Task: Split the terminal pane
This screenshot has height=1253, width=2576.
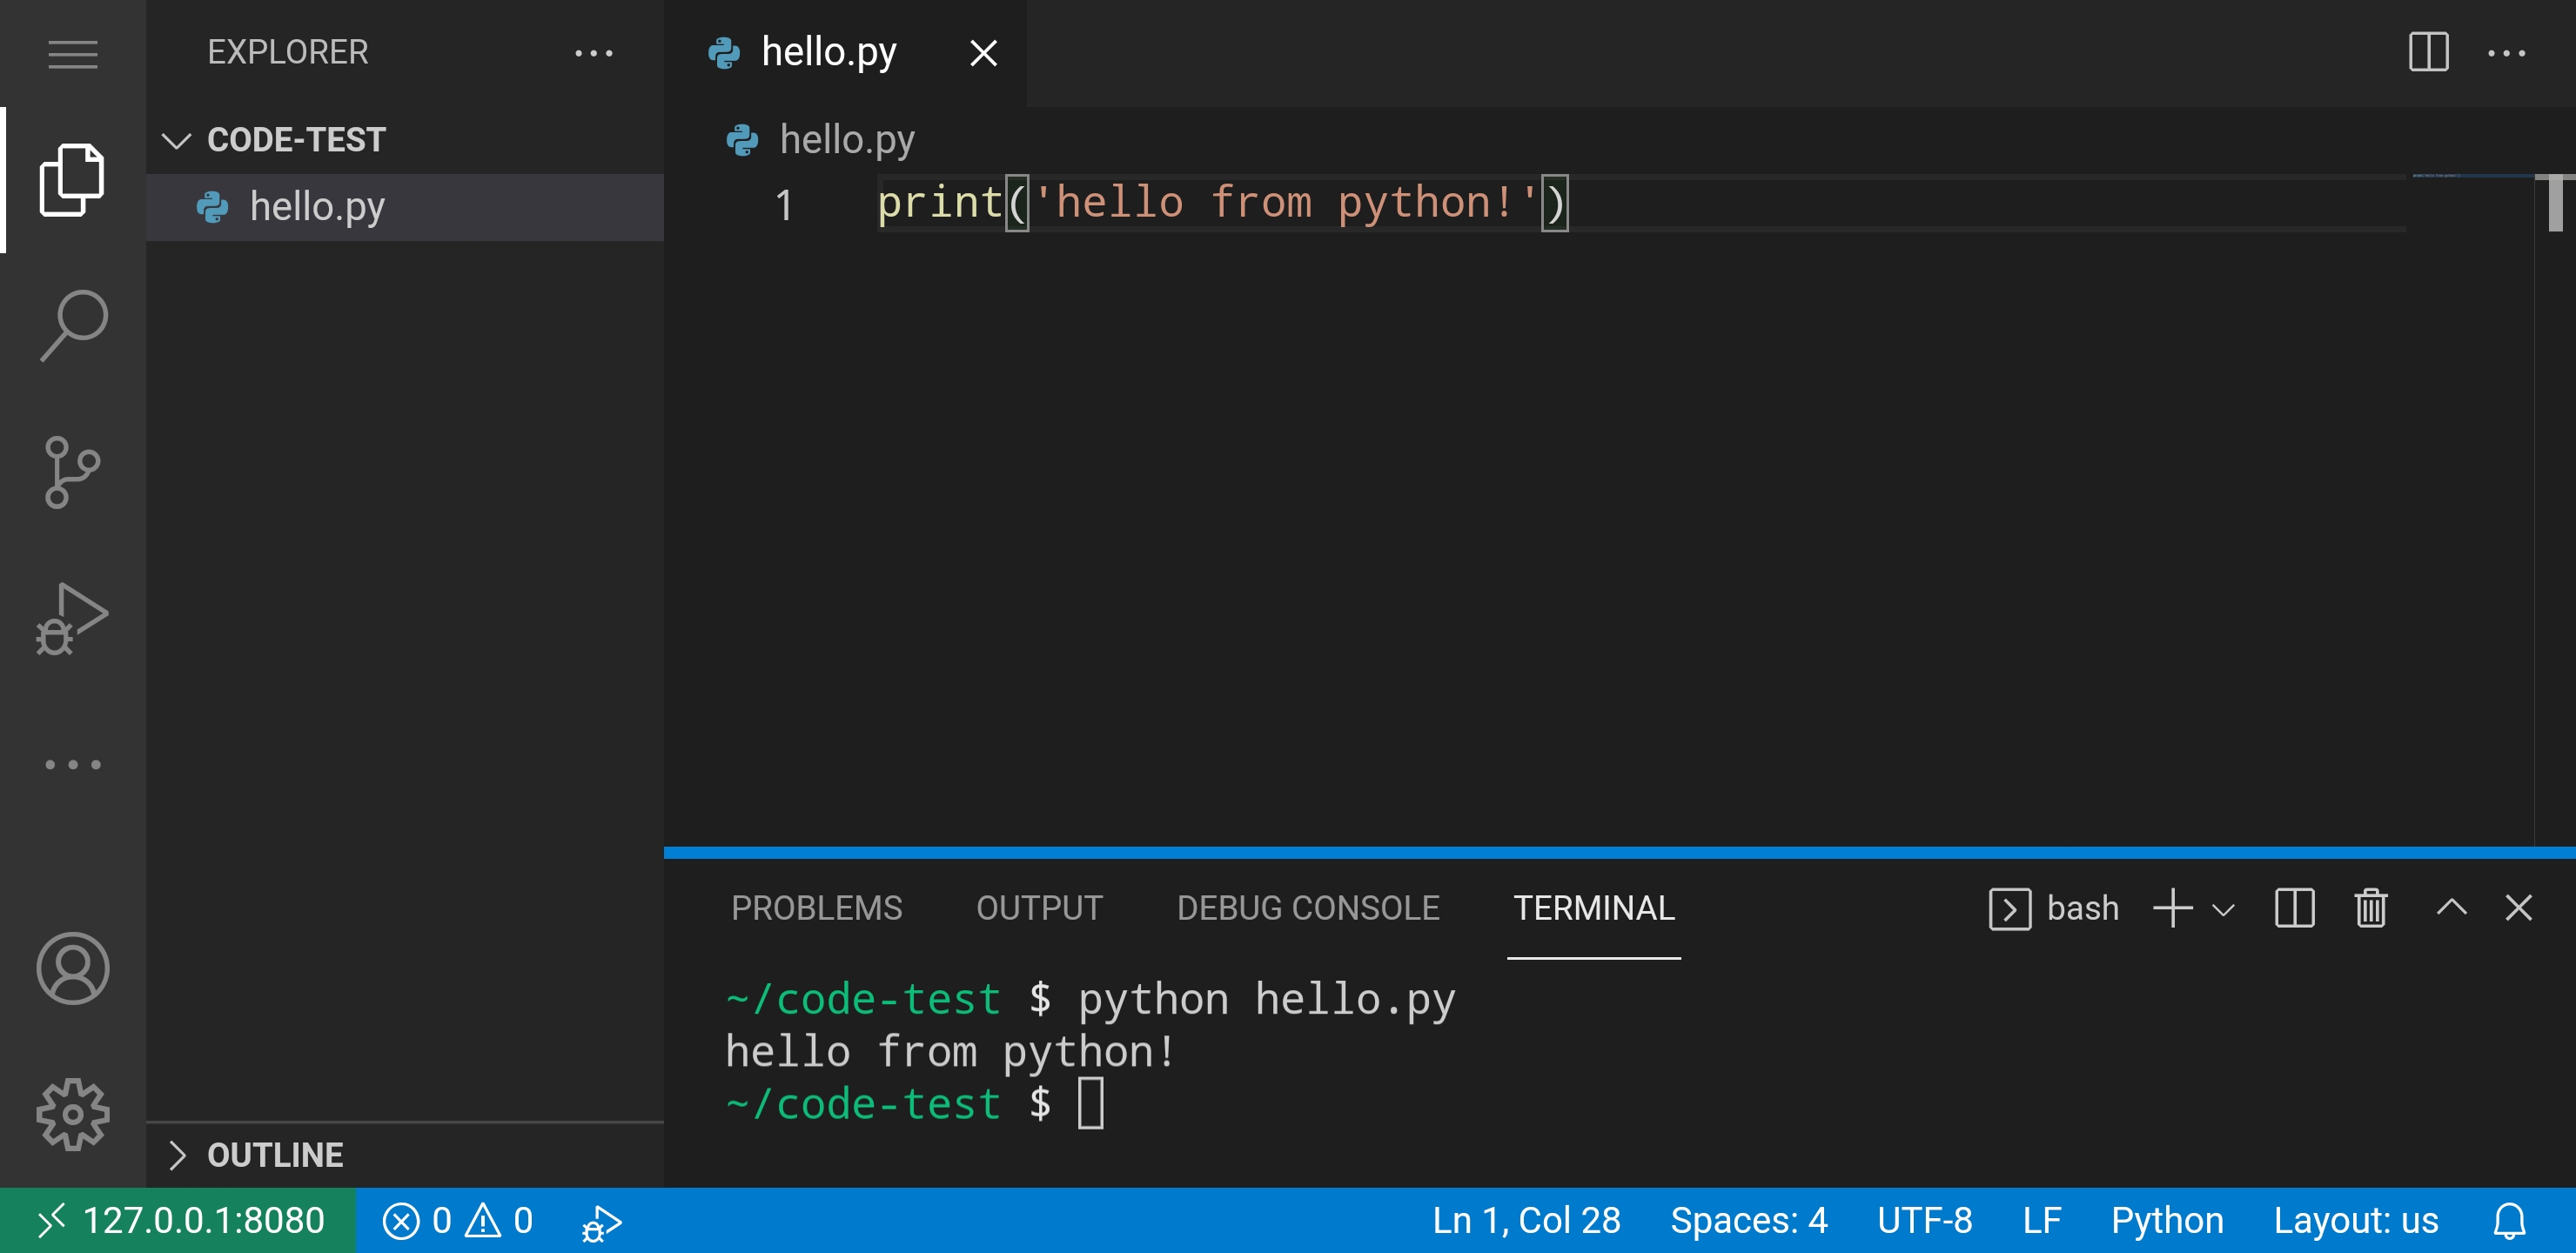Action: point(2294,908)
